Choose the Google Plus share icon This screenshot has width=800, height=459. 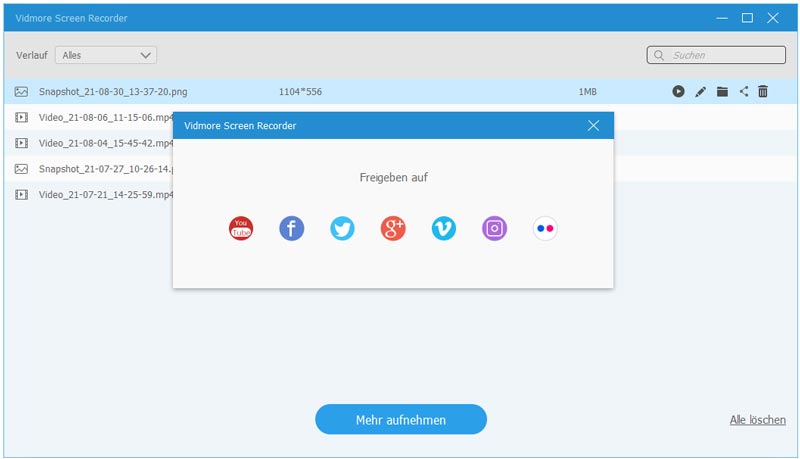[x=393, y=229]
